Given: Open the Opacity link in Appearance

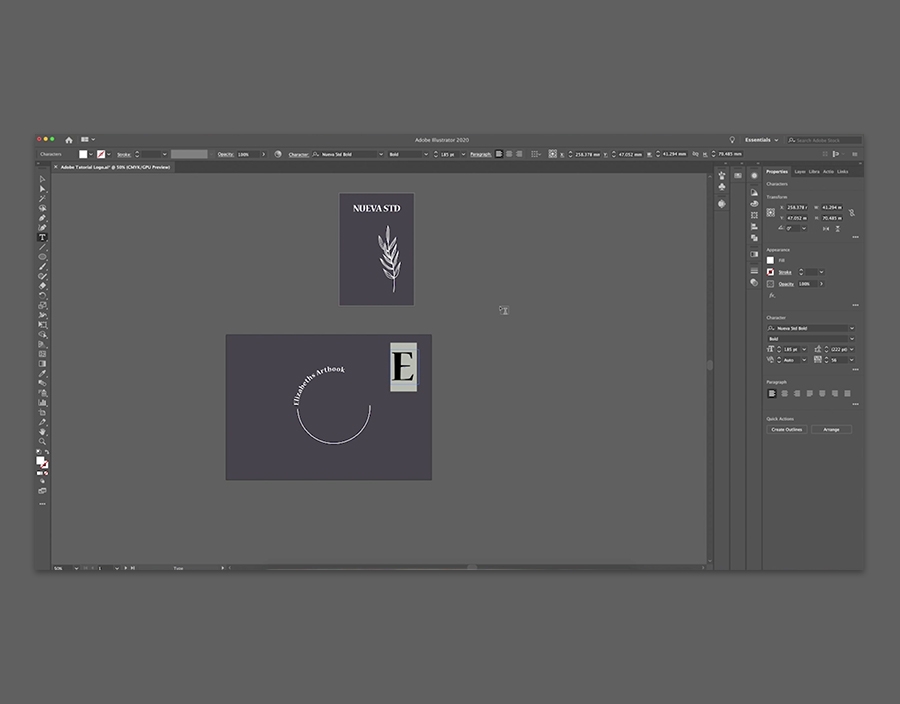Looking at the screenshot, I should coord(786,284).
